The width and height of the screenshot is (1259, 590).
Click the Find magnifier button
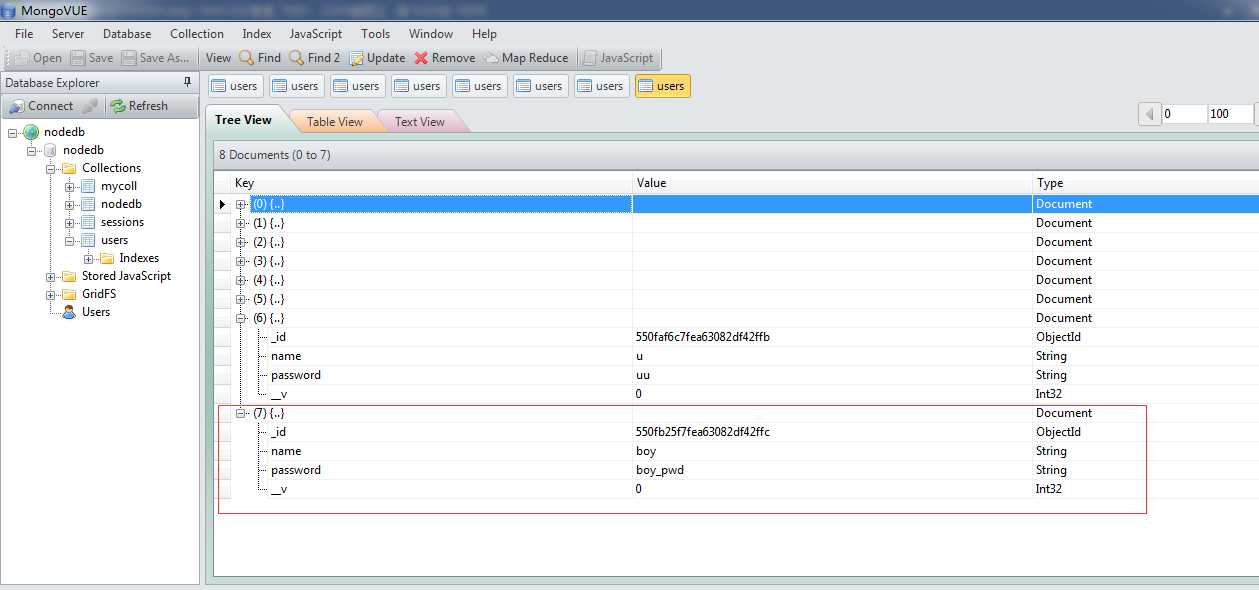260,58
